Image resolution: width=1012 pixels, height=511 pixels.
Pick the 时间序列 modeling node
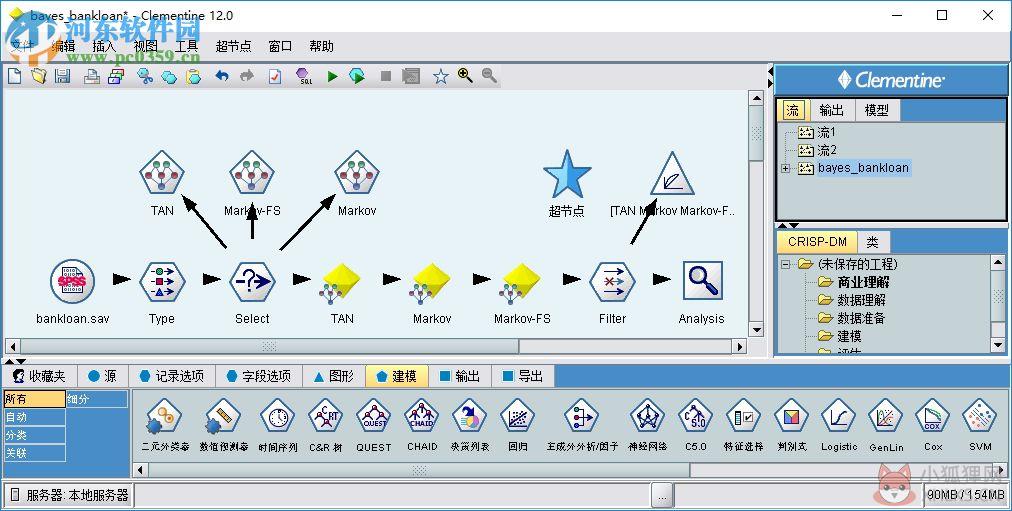[x=278, y=417]
